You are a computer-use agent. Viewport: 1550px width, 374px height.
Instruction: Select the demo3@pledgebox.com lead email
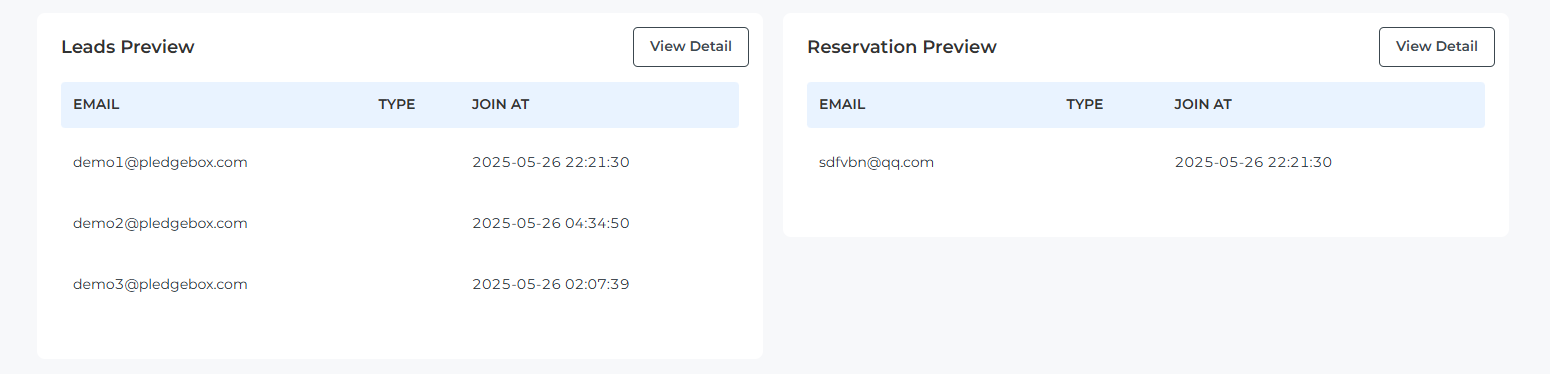coord(160,284)
